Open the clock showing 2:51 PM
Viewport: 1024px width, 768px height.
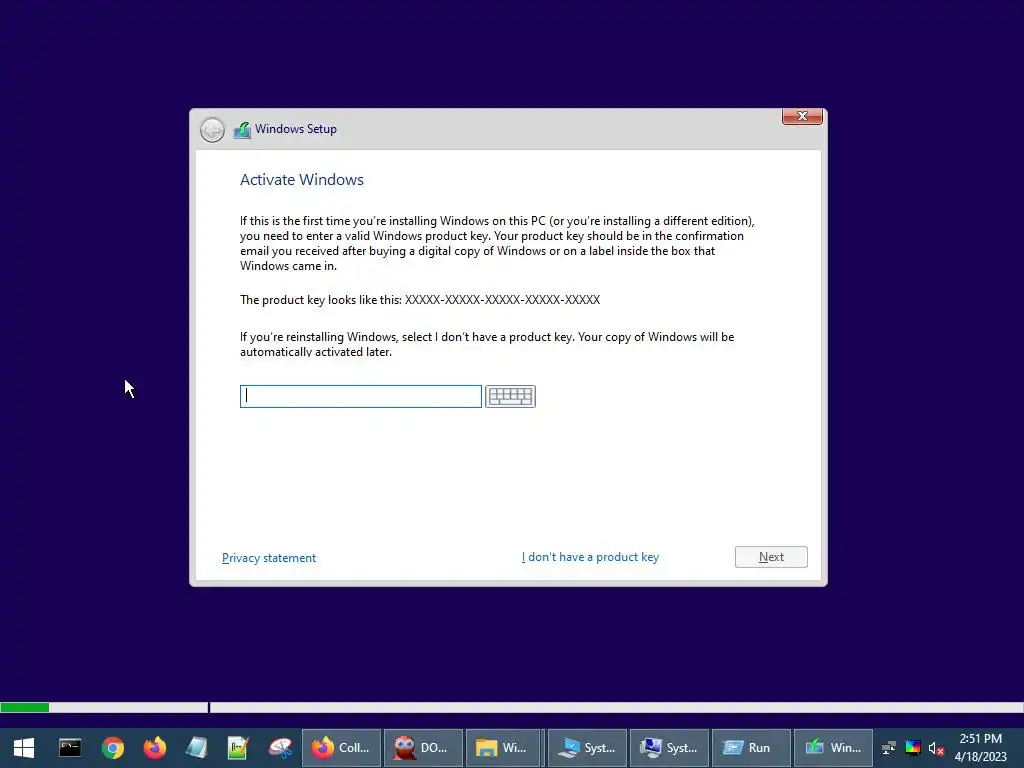point(980,748)
